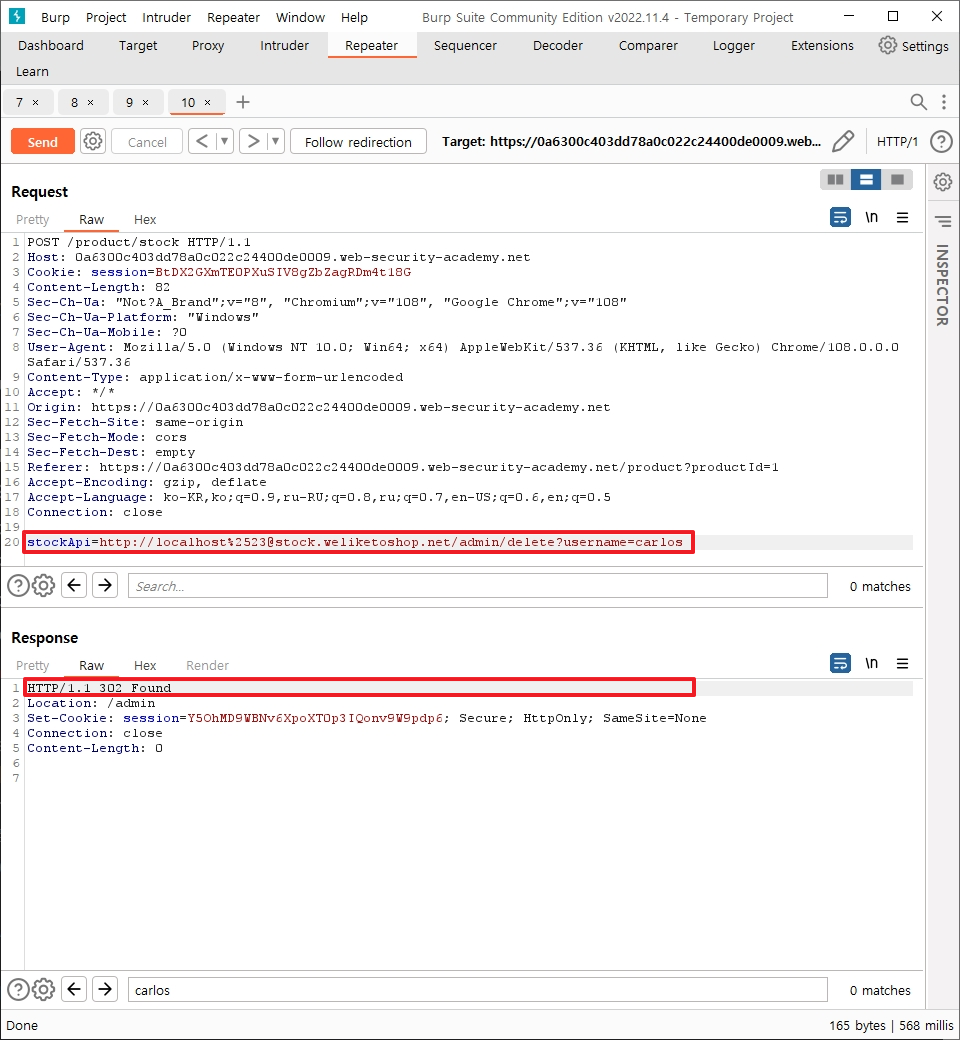Image resolution: width=960 pixels, height=1040 pixels.
Task: Click the Burp Suite logo icon
Action: coord(17,16)
